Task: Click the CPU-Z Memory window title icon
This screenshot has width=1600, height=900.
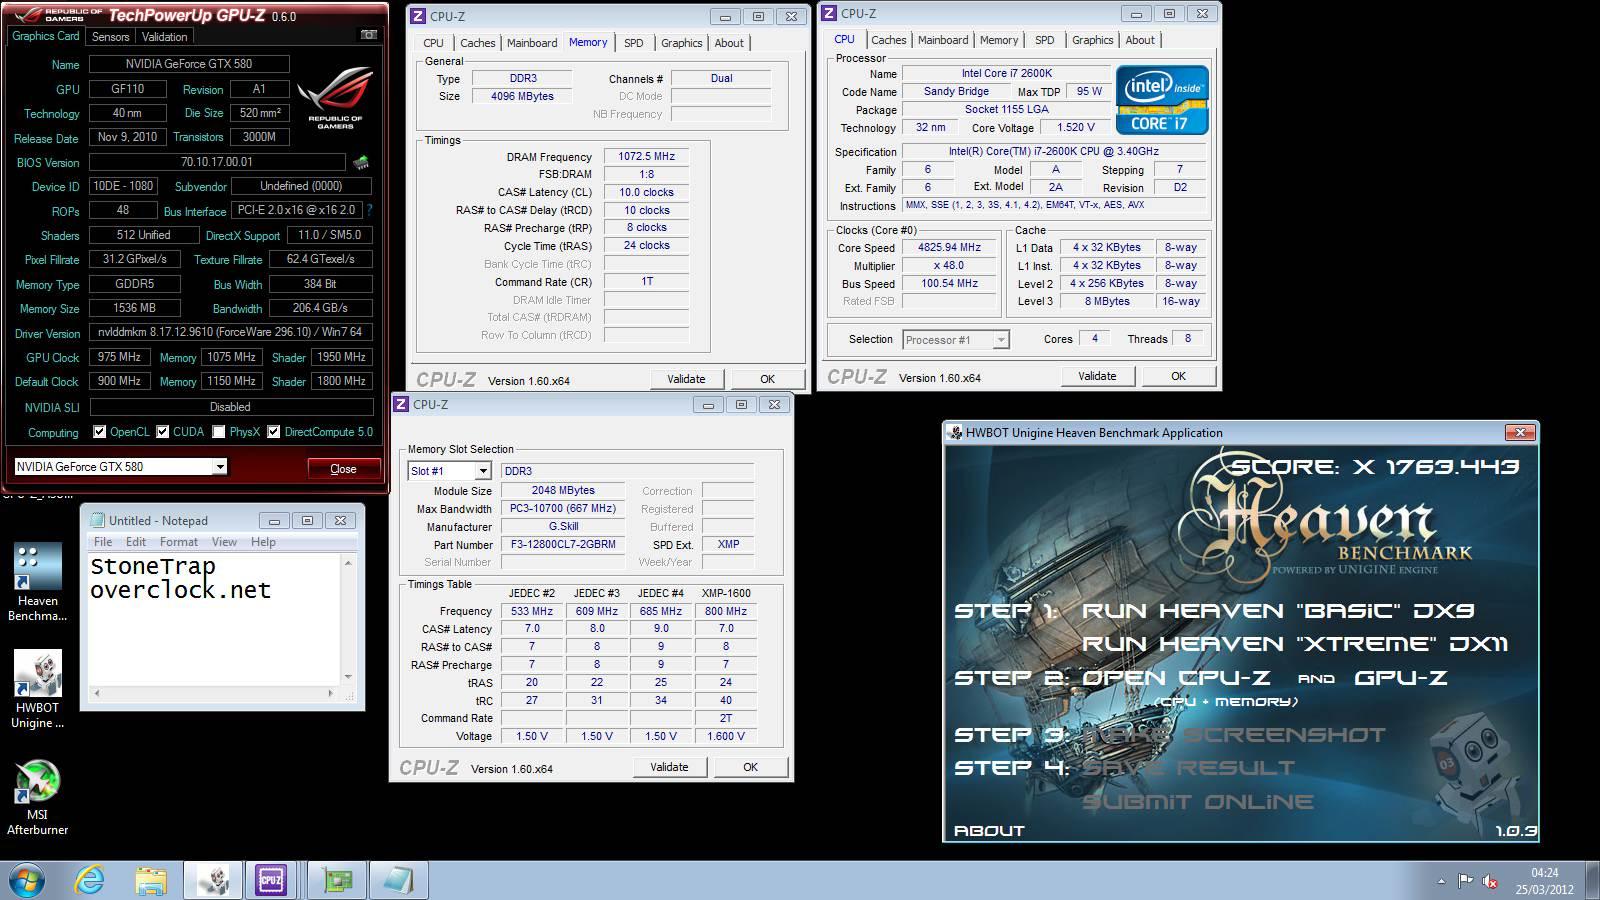Action: 418,16
